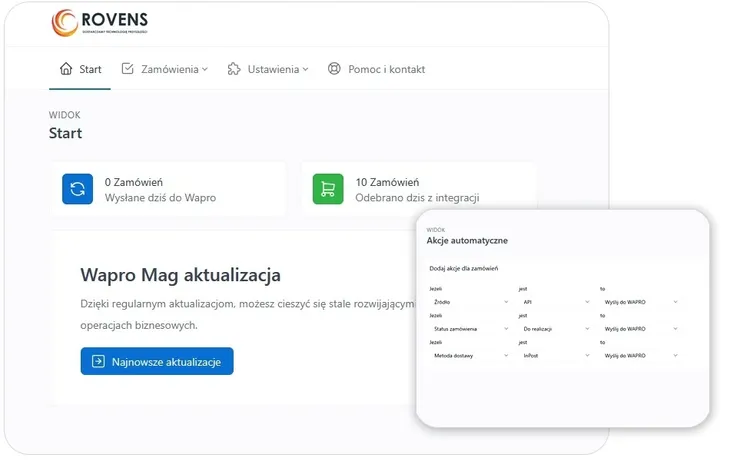Click the green shopping cart icon

[x=328, y=189]
